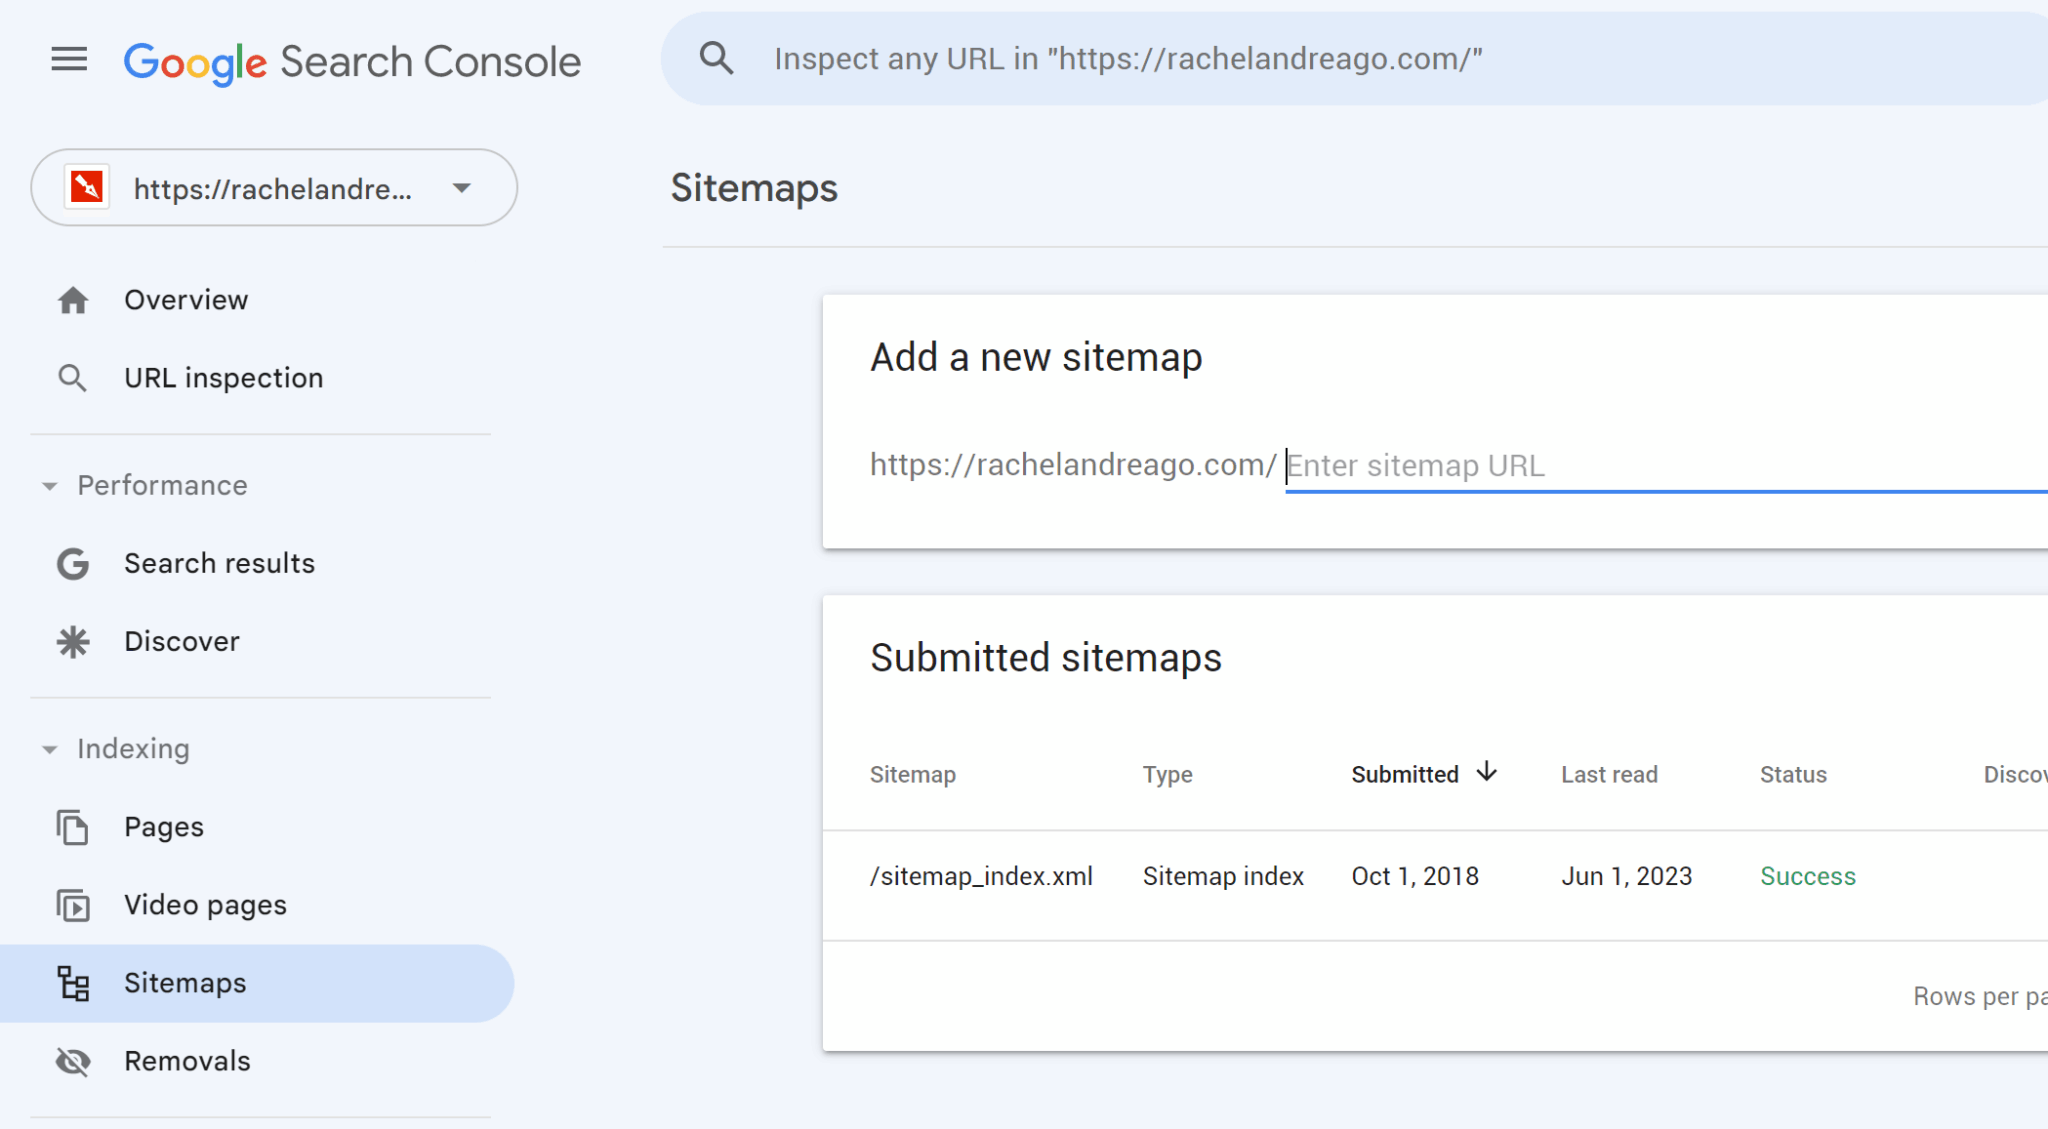Screen dimensions: 2048x1129
Task: Sort by the Type column header
Action: 1167,774
